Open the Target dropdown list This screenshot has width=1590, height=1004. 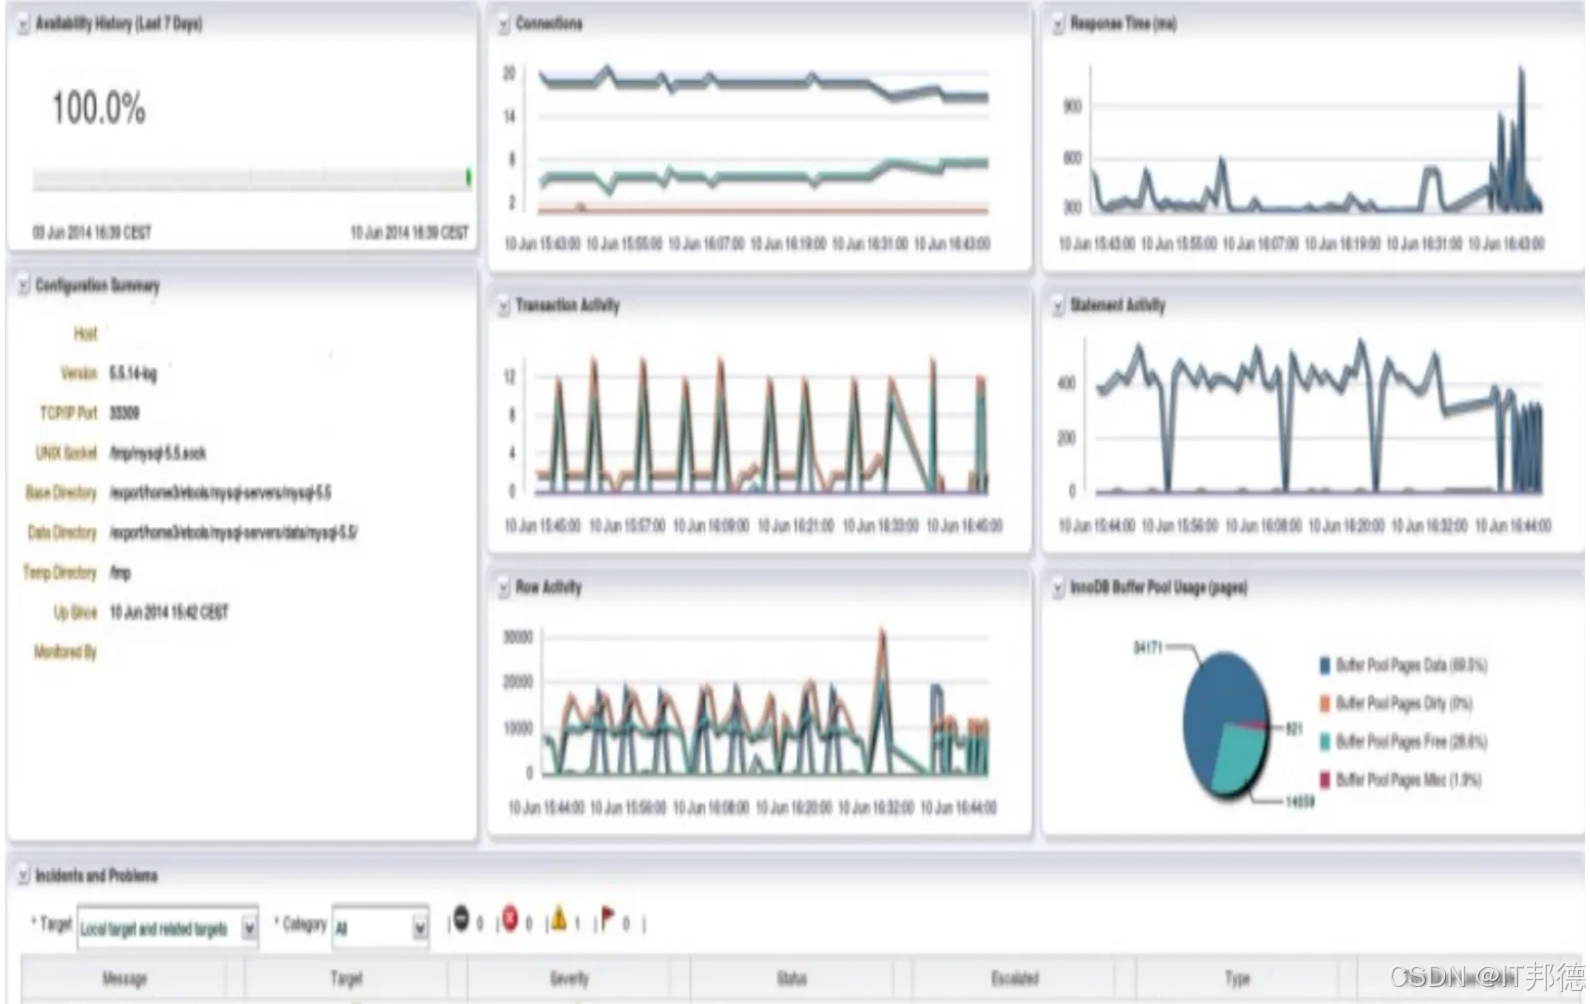(x=249, y=929)
